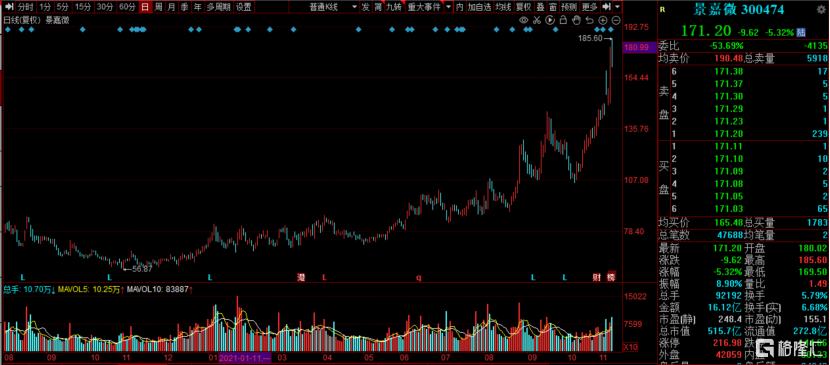The image size is (830, 365).
Task: Open 多周期 multi-period view
Action: pos(219,7)
